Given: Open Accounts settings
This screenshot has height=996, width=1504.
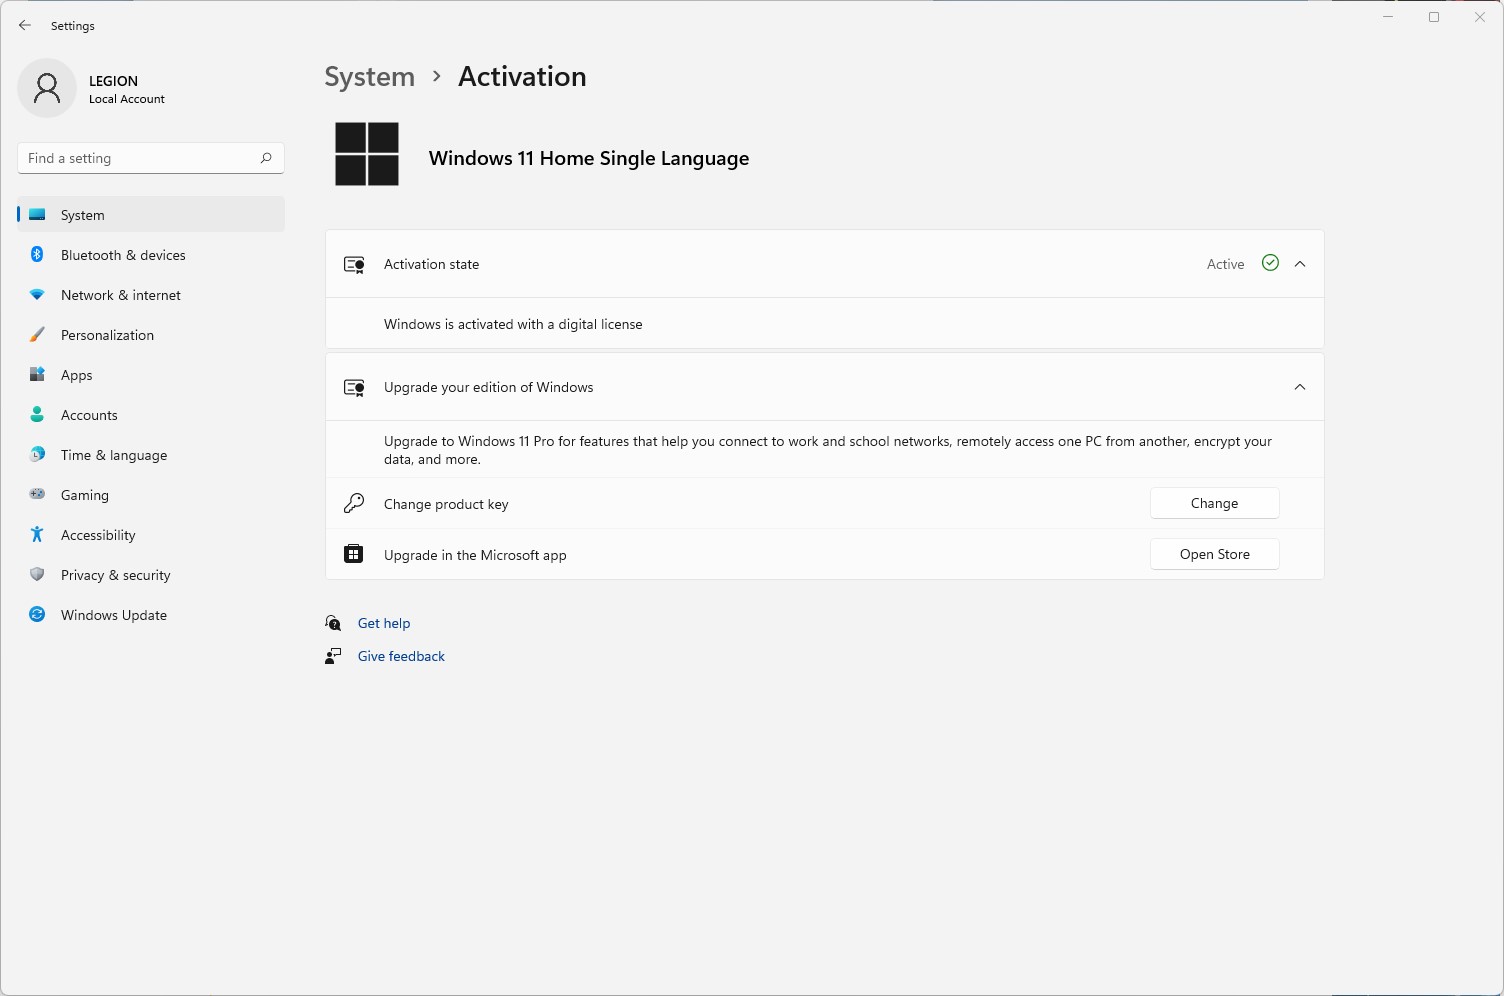Looking at the screenshot, I should [x=89, y=415].
